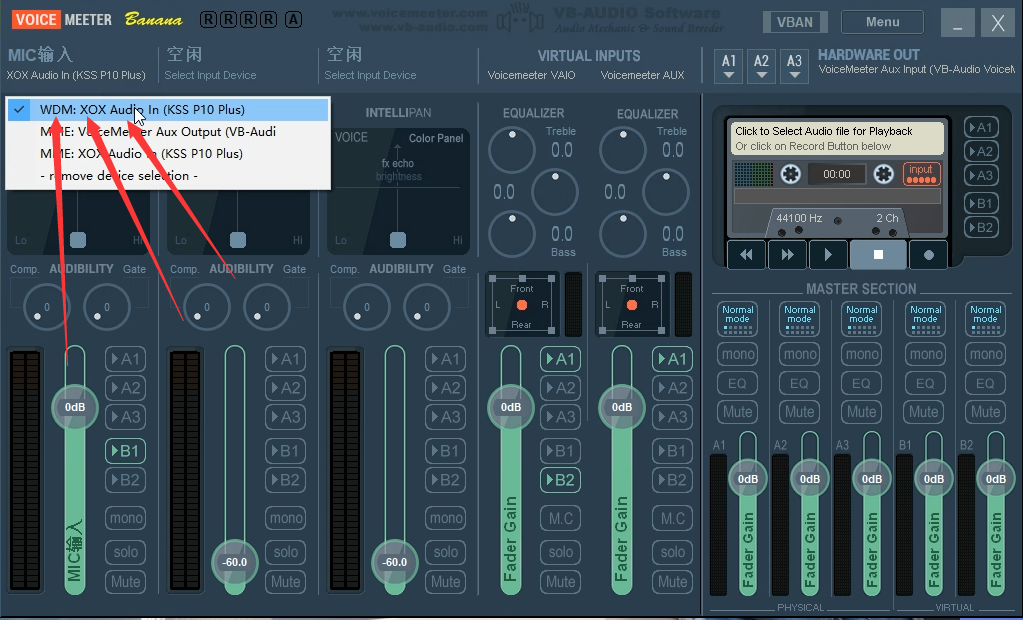Image resolution: width=1023 pixels, height=620 pixels.
Task: Solo the MIC input strip
Action: 125,552
